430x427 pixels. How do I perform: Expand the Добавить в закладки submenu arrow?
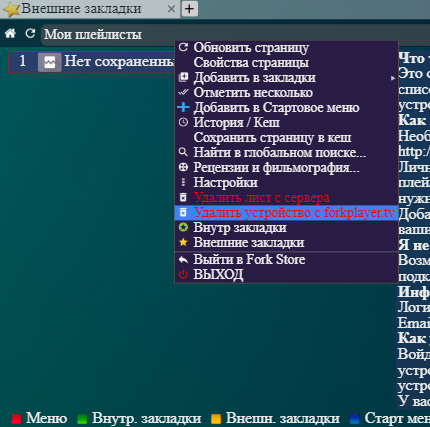click(x=393, y=78)
